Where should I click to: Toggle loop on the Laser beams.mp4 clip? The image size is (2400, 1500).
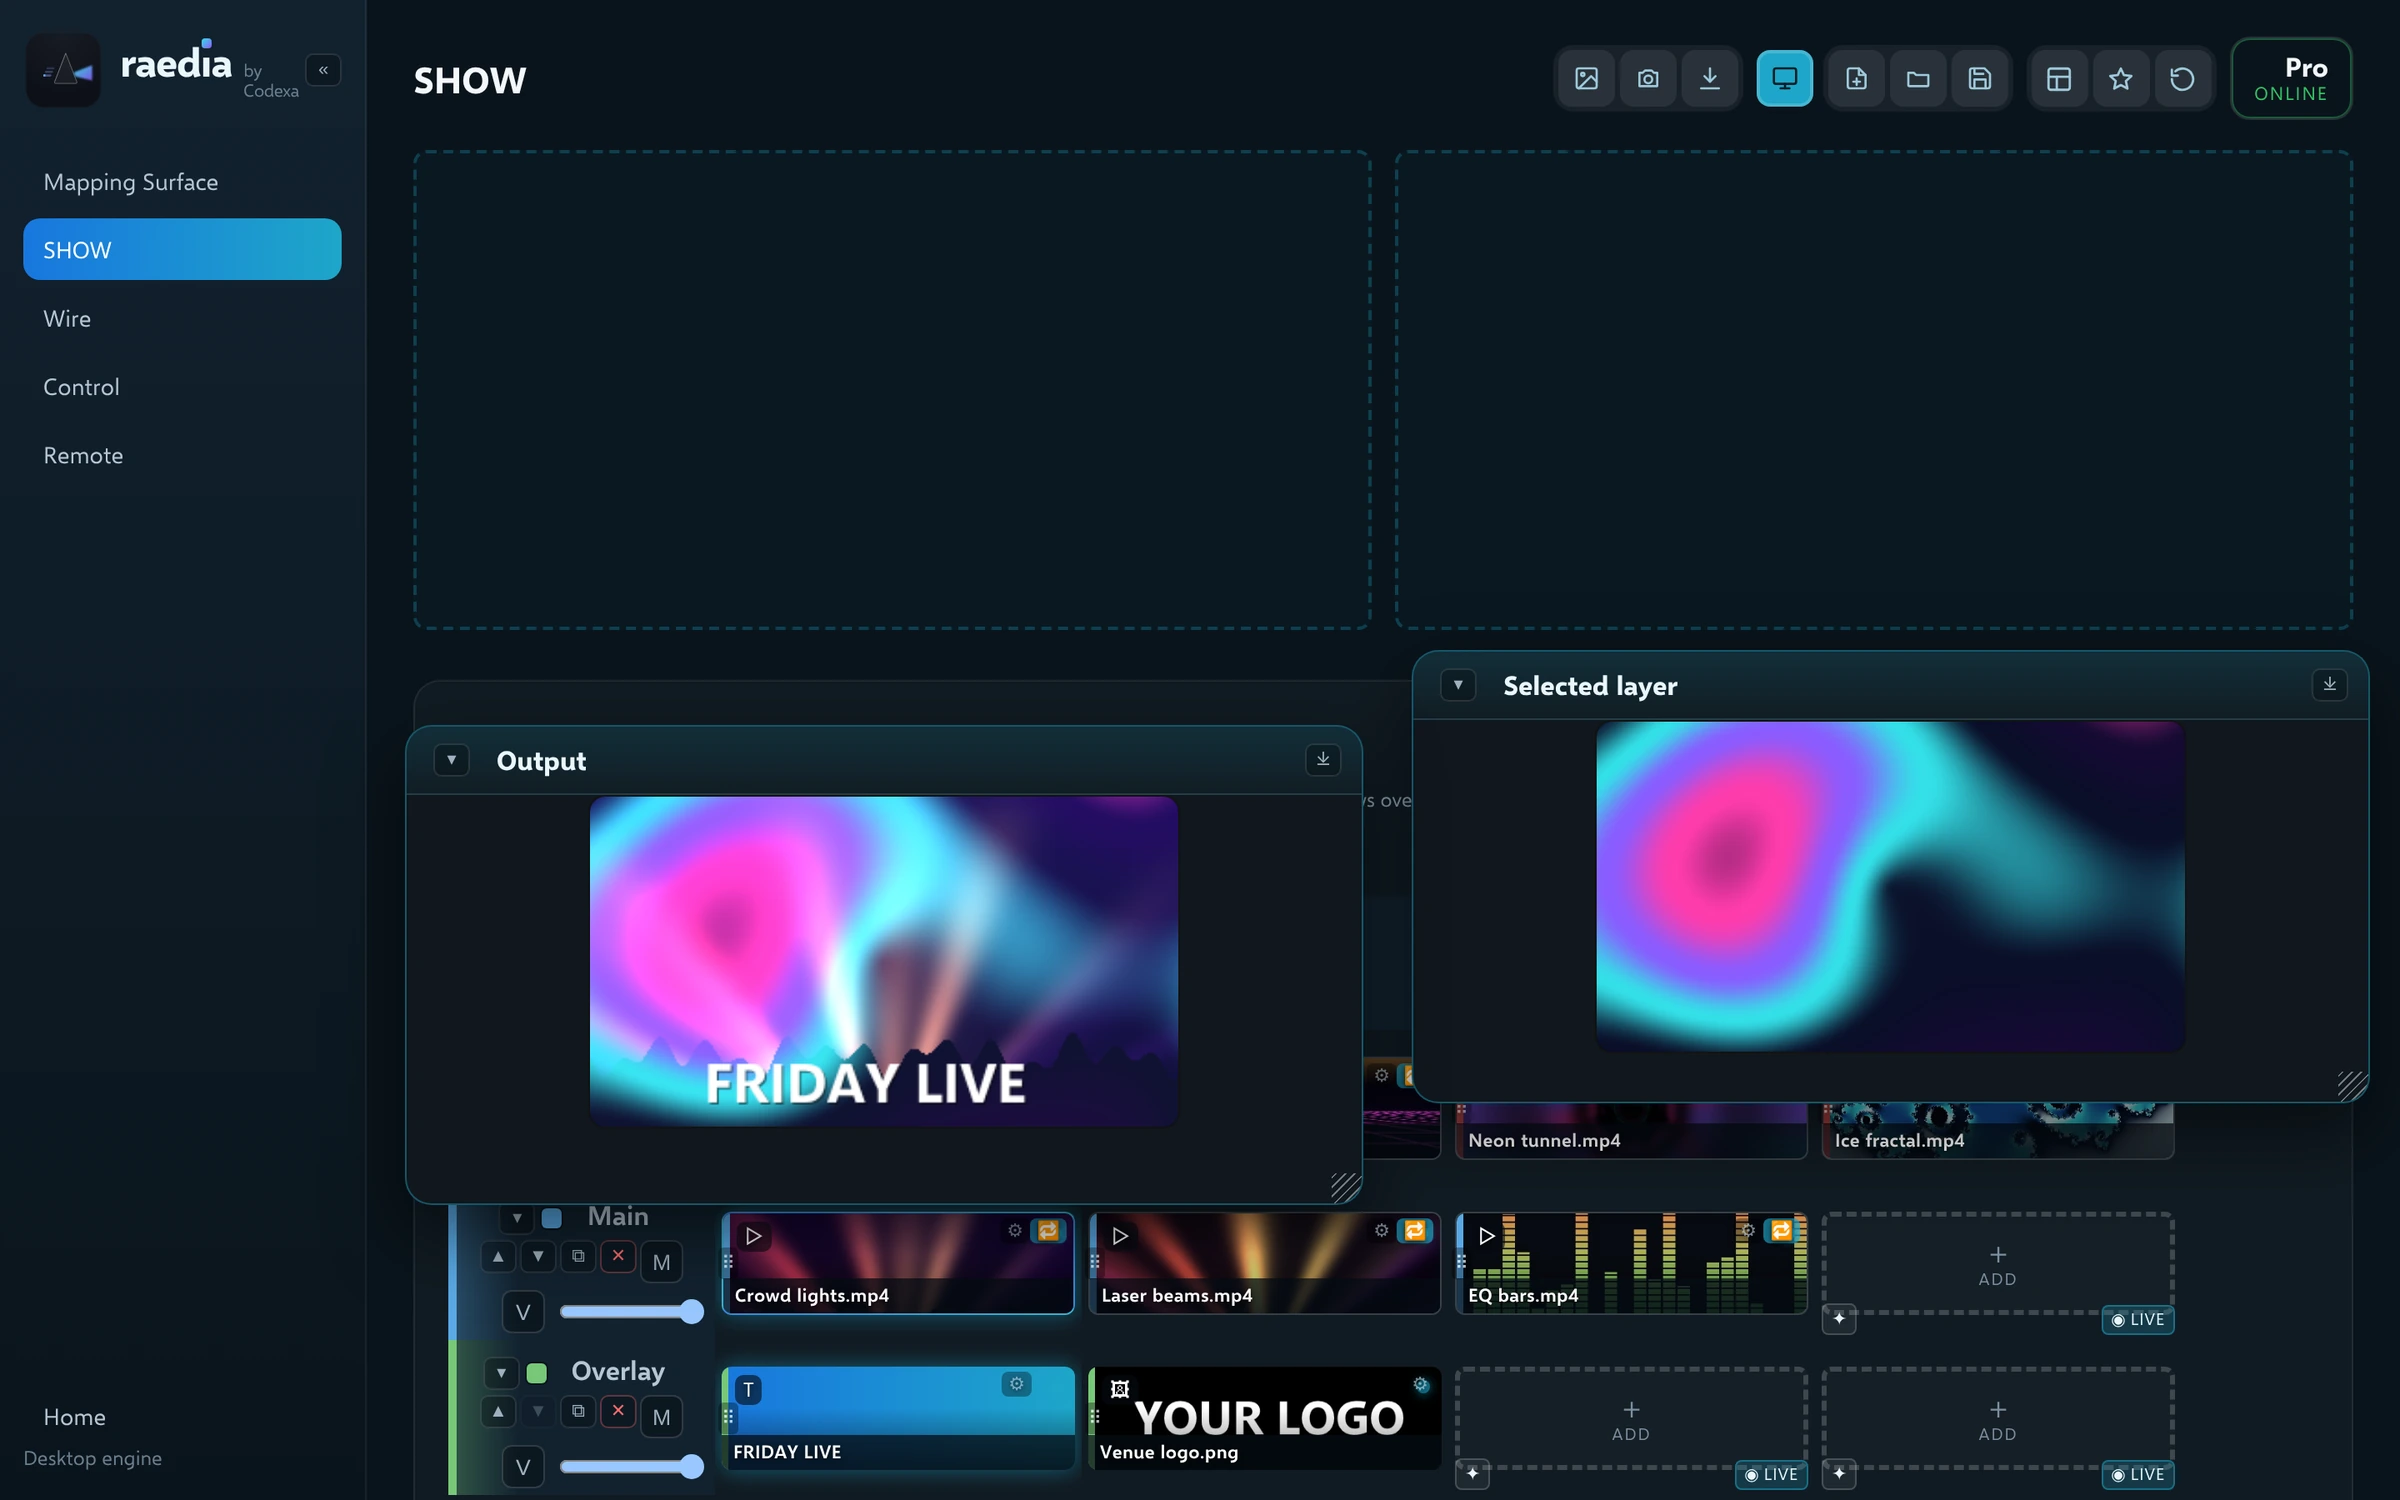[x=1415, y=1231]
